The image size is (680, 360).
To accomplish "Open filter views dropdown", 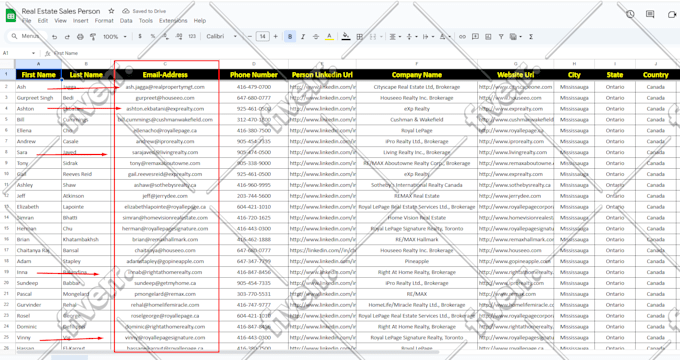I will (516, 37).
